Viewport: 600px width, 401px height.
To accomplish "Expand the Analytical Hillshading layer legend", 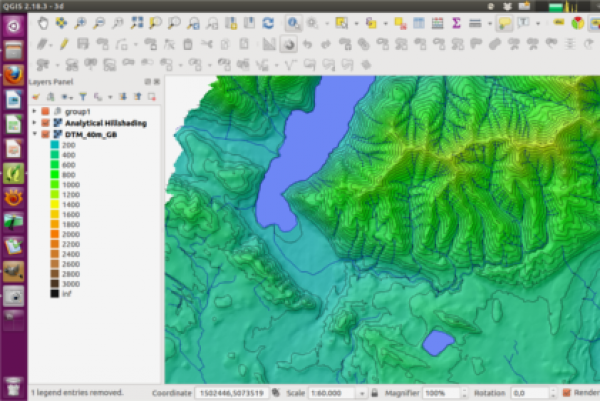I will 35,122.
